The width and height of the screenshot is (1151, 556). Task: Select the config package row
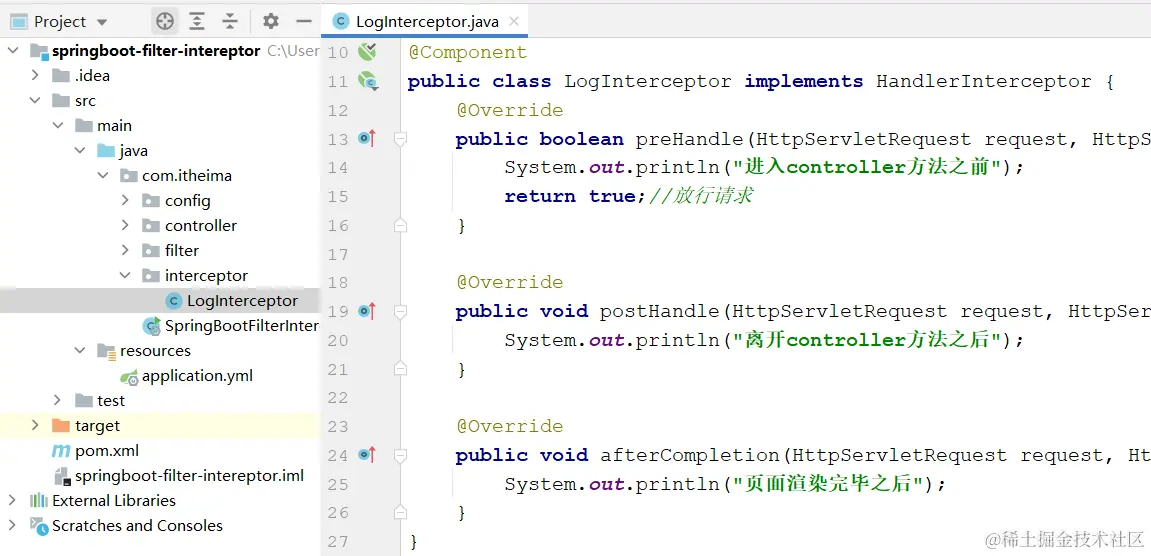coord(160,201)
